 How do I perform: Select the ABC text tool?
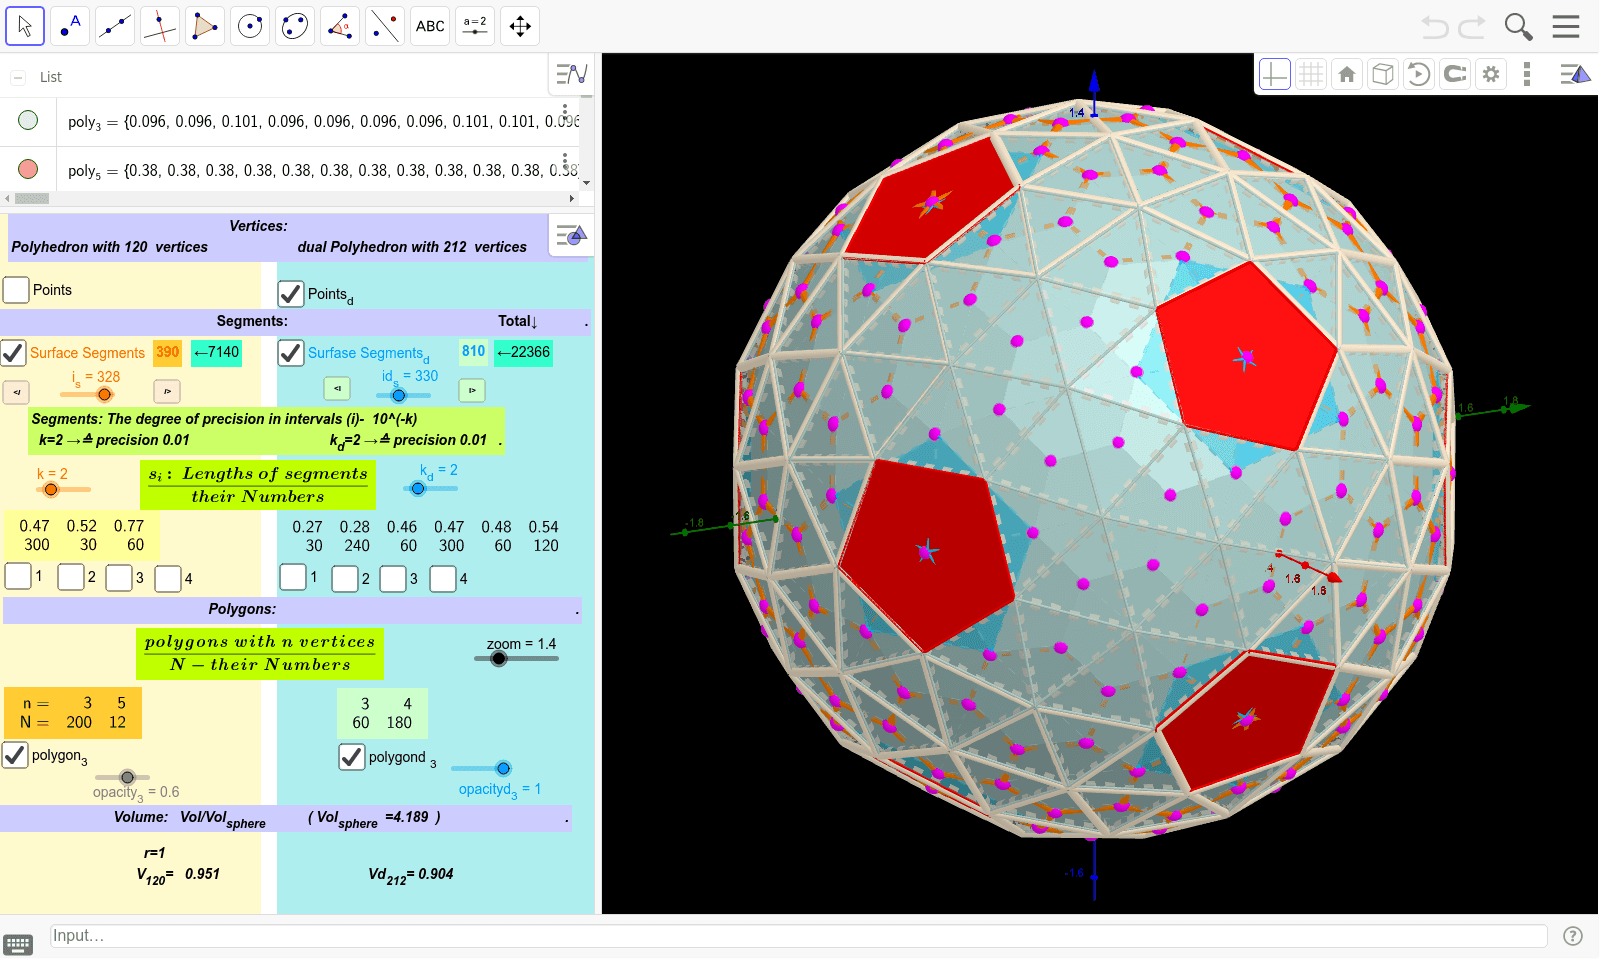pyautogui.click(x=429, y=25)
